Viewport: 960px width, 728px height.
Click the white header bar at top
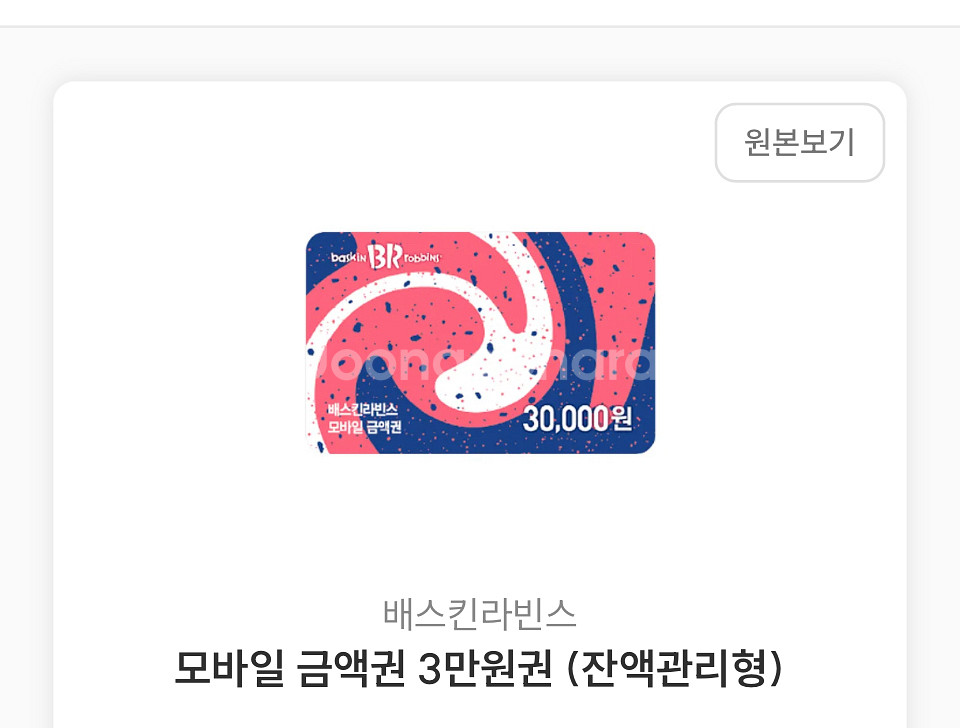click(480, 12)
